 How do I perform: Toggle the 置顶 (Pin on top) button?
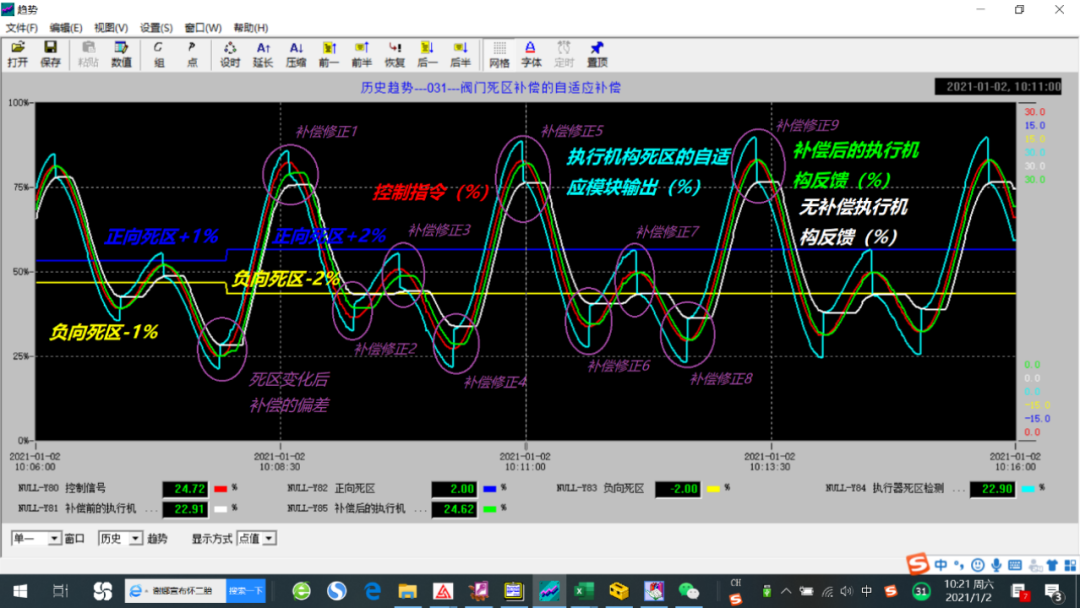click(597, 54)
